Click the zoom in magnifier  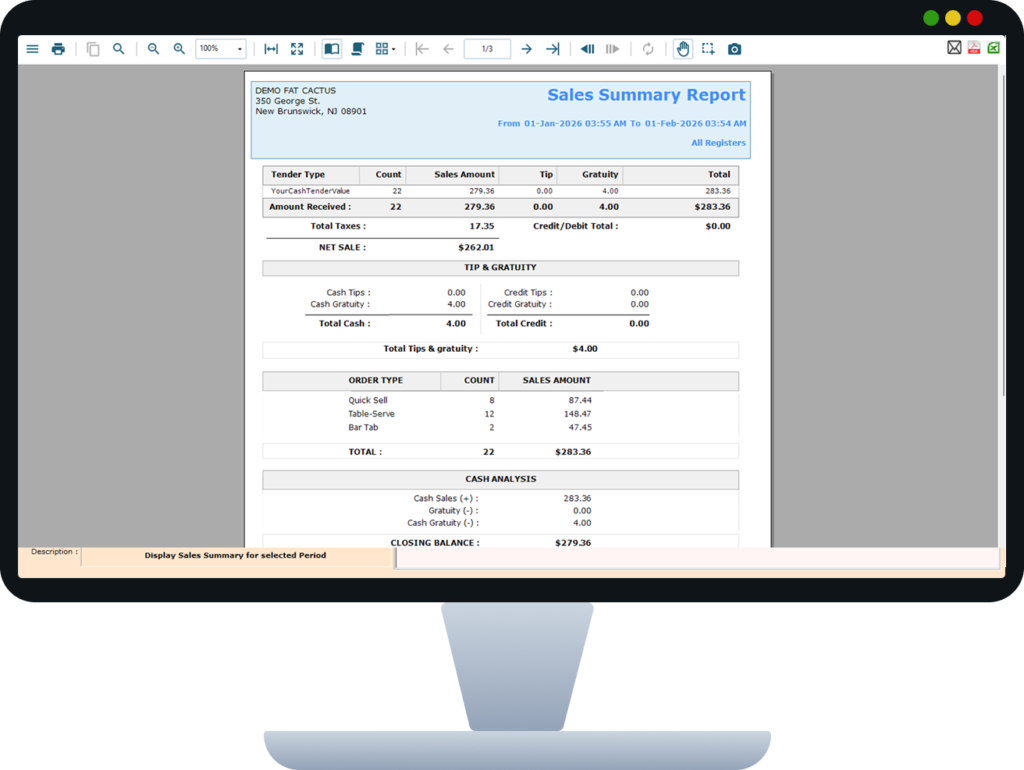pos(179,49)
